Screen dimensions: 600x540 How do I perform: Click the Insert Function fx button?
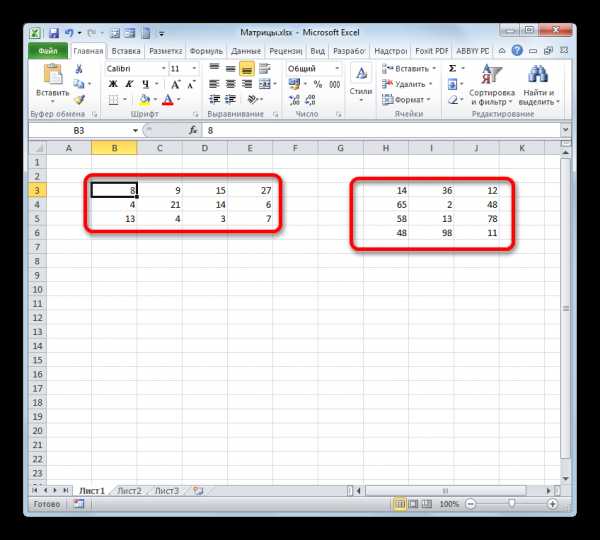tap(193, 131)
